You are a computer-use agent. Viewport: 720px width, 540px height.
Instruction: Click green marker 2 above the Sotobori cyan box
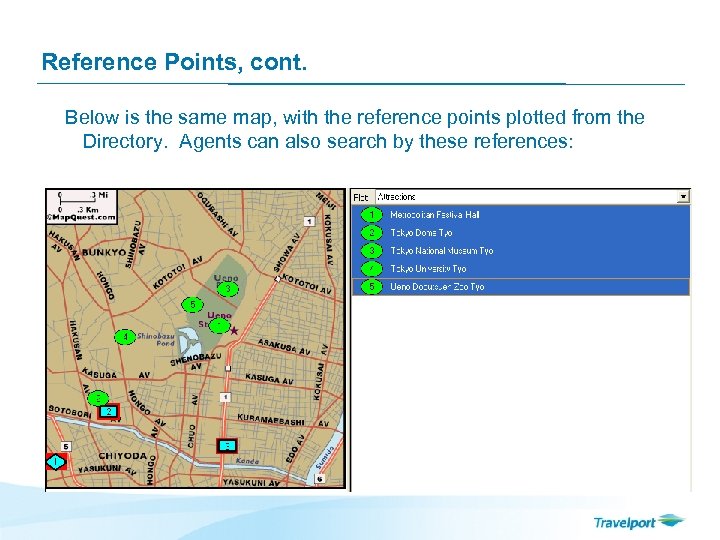pos(98,398)
